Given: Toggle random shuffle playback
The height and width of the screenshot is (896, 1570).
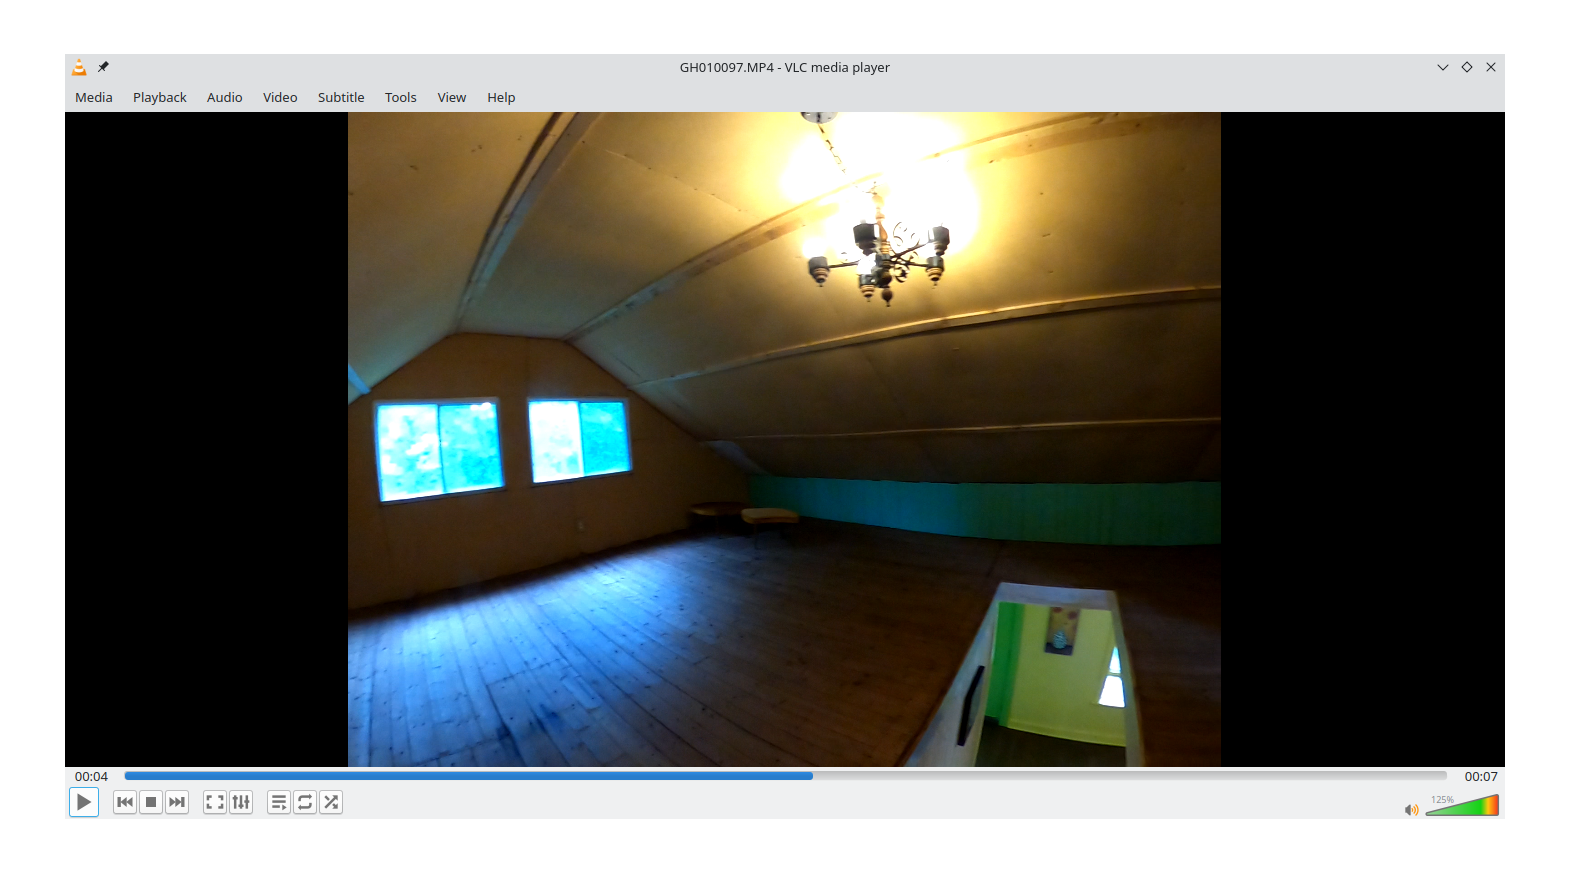Looking at the screenshot, I should click(331, 802).
